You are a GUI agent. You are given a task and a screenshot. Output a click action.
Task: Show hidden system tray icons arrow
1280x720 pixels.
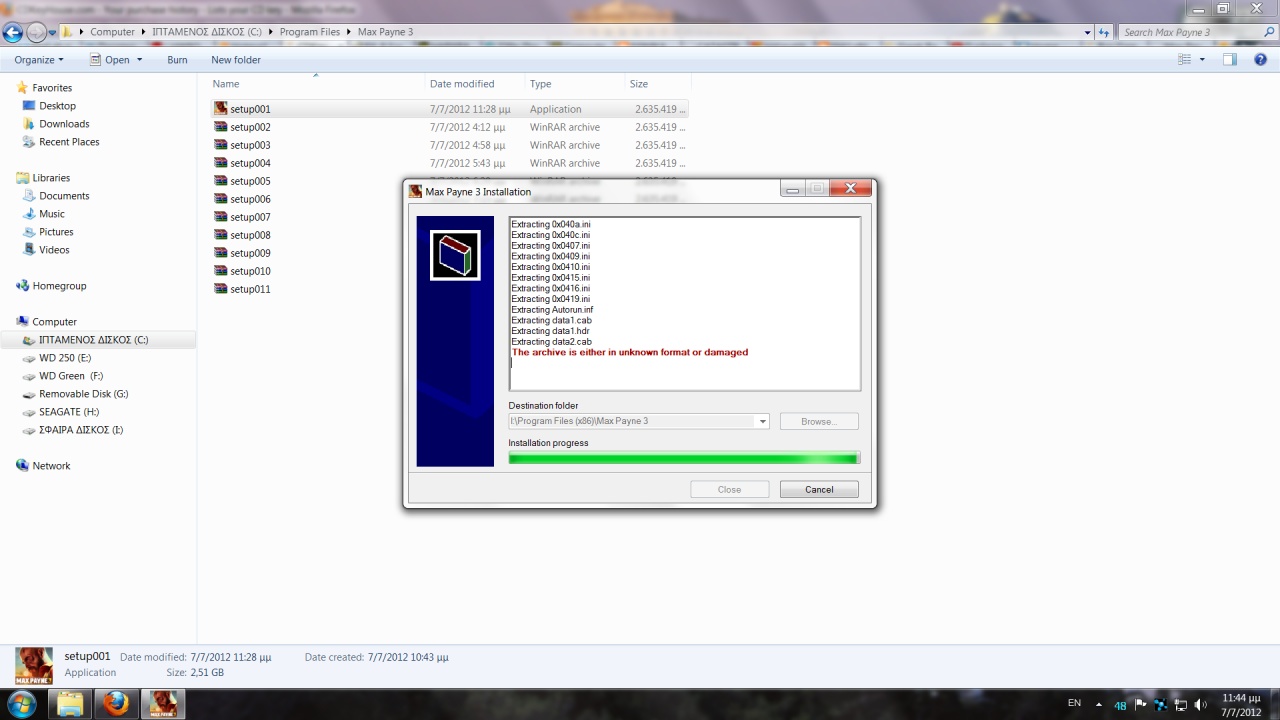coord(1099,704)
